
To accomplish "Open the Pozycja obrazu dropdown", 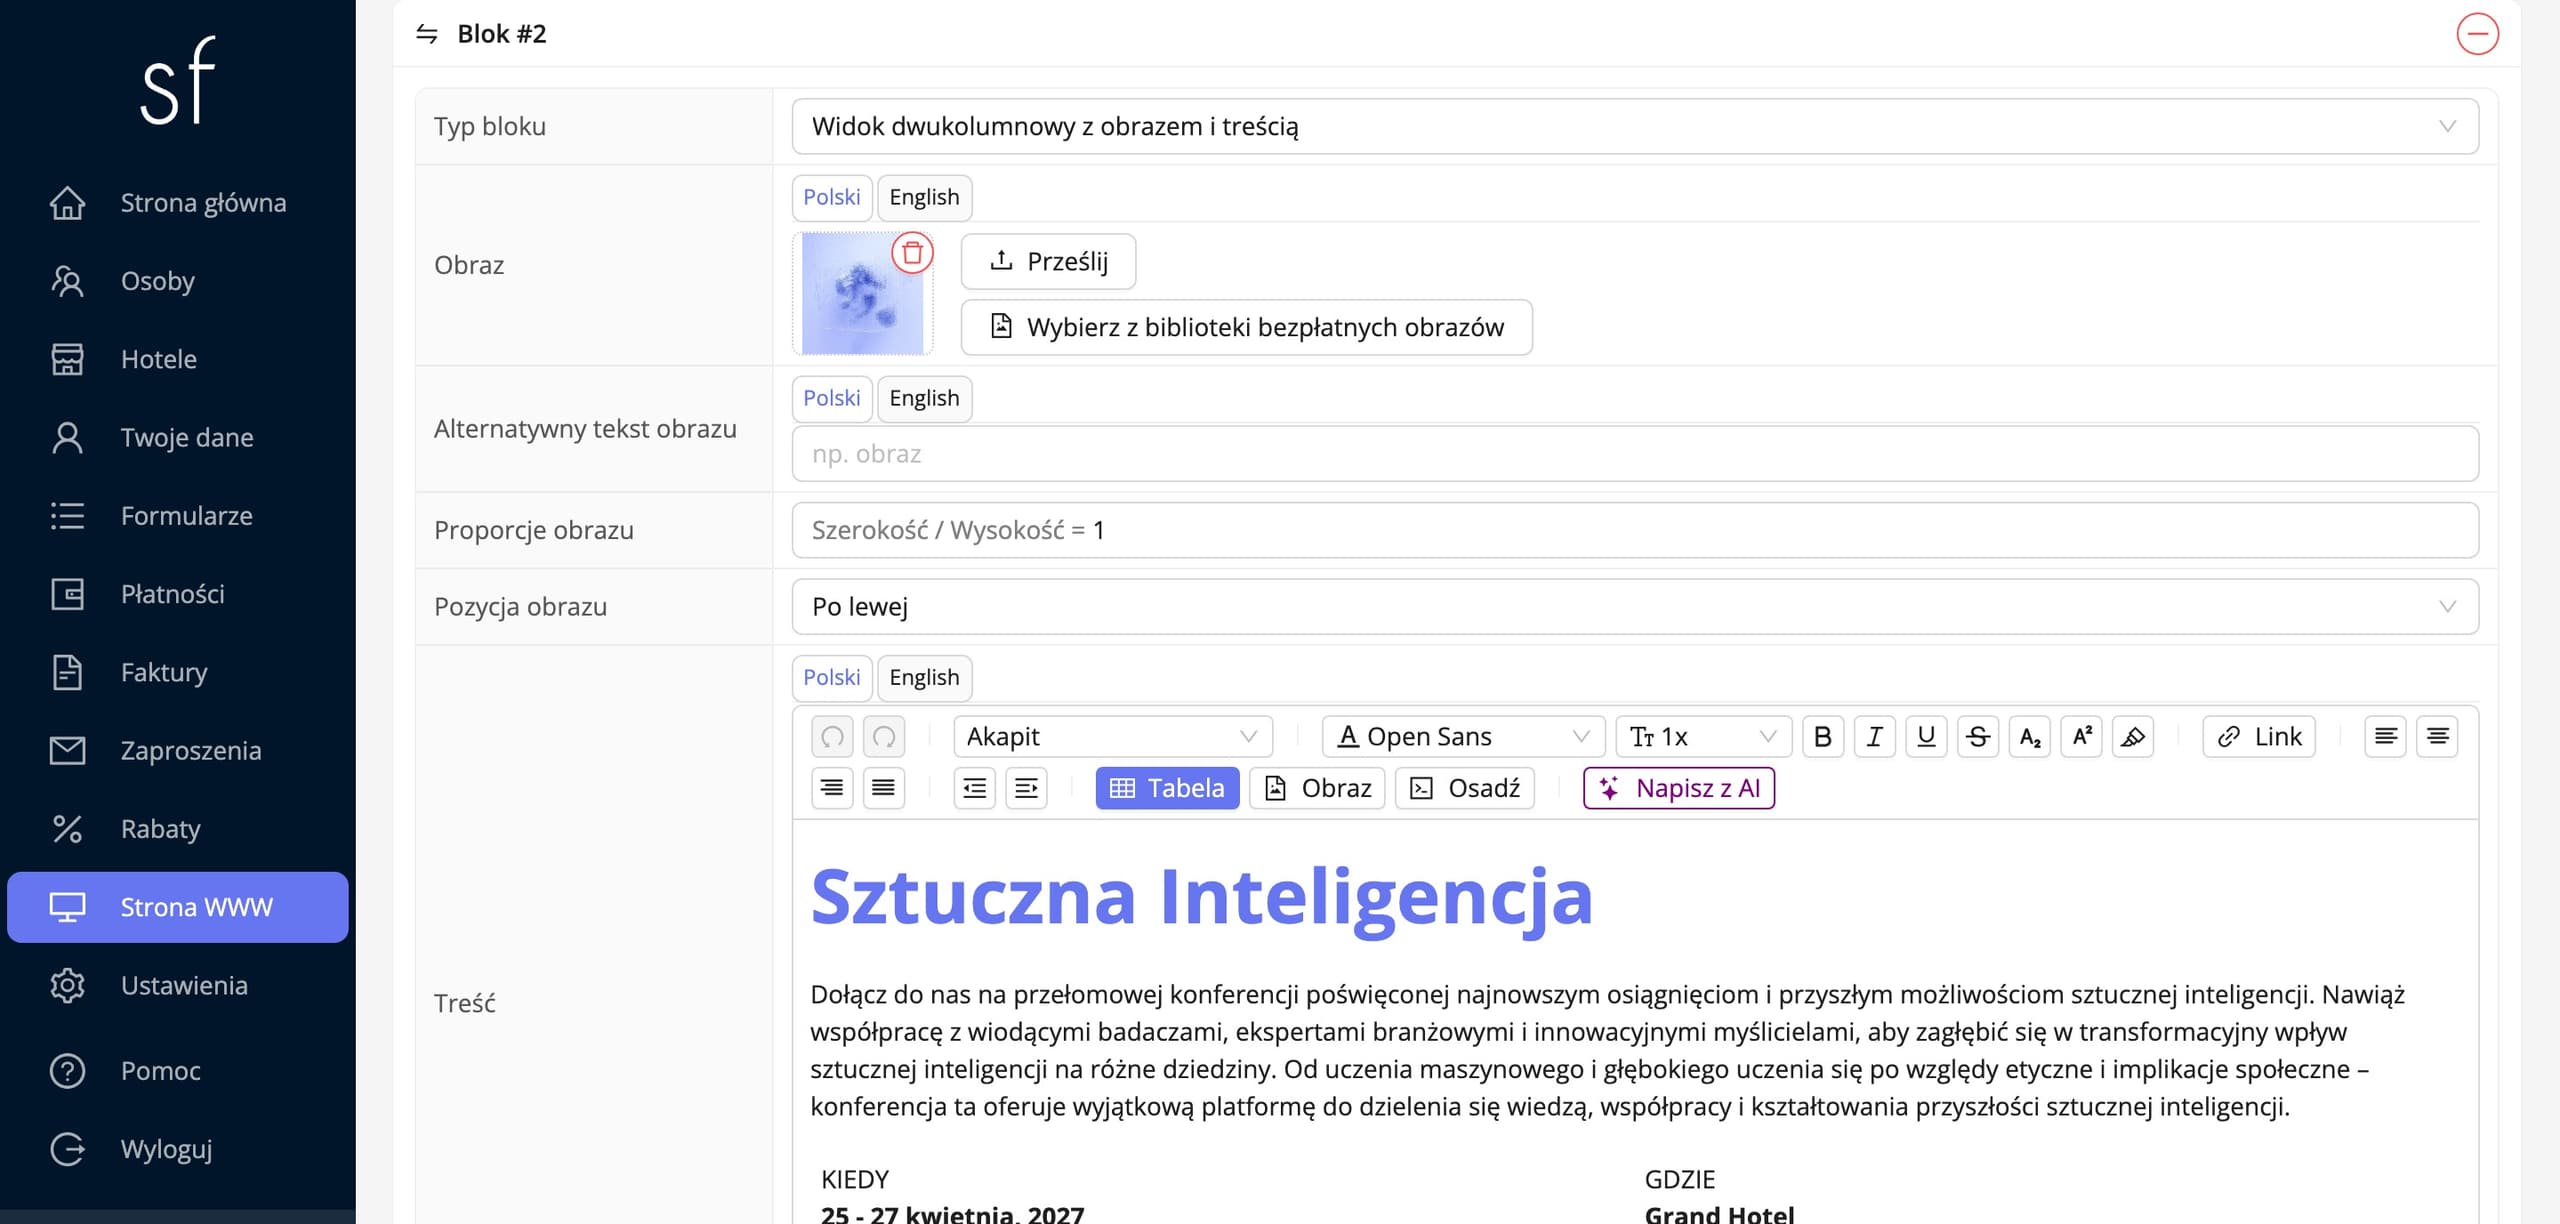I will pyautogui.click(x=1635, y=607).
